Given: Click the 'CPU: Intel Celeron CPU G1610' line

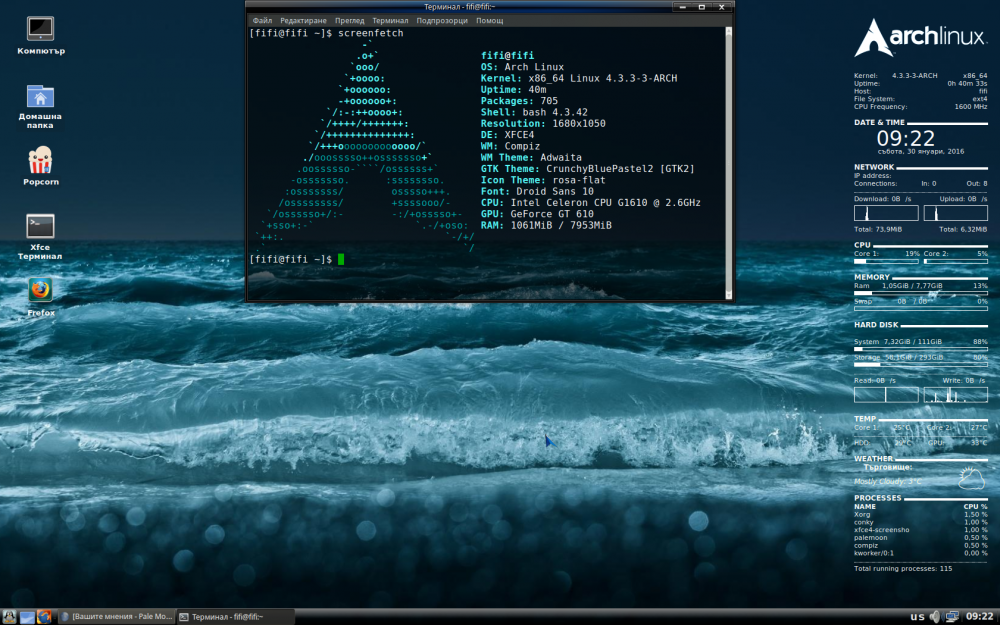Looking at the screenshot, I should point(591,203).
